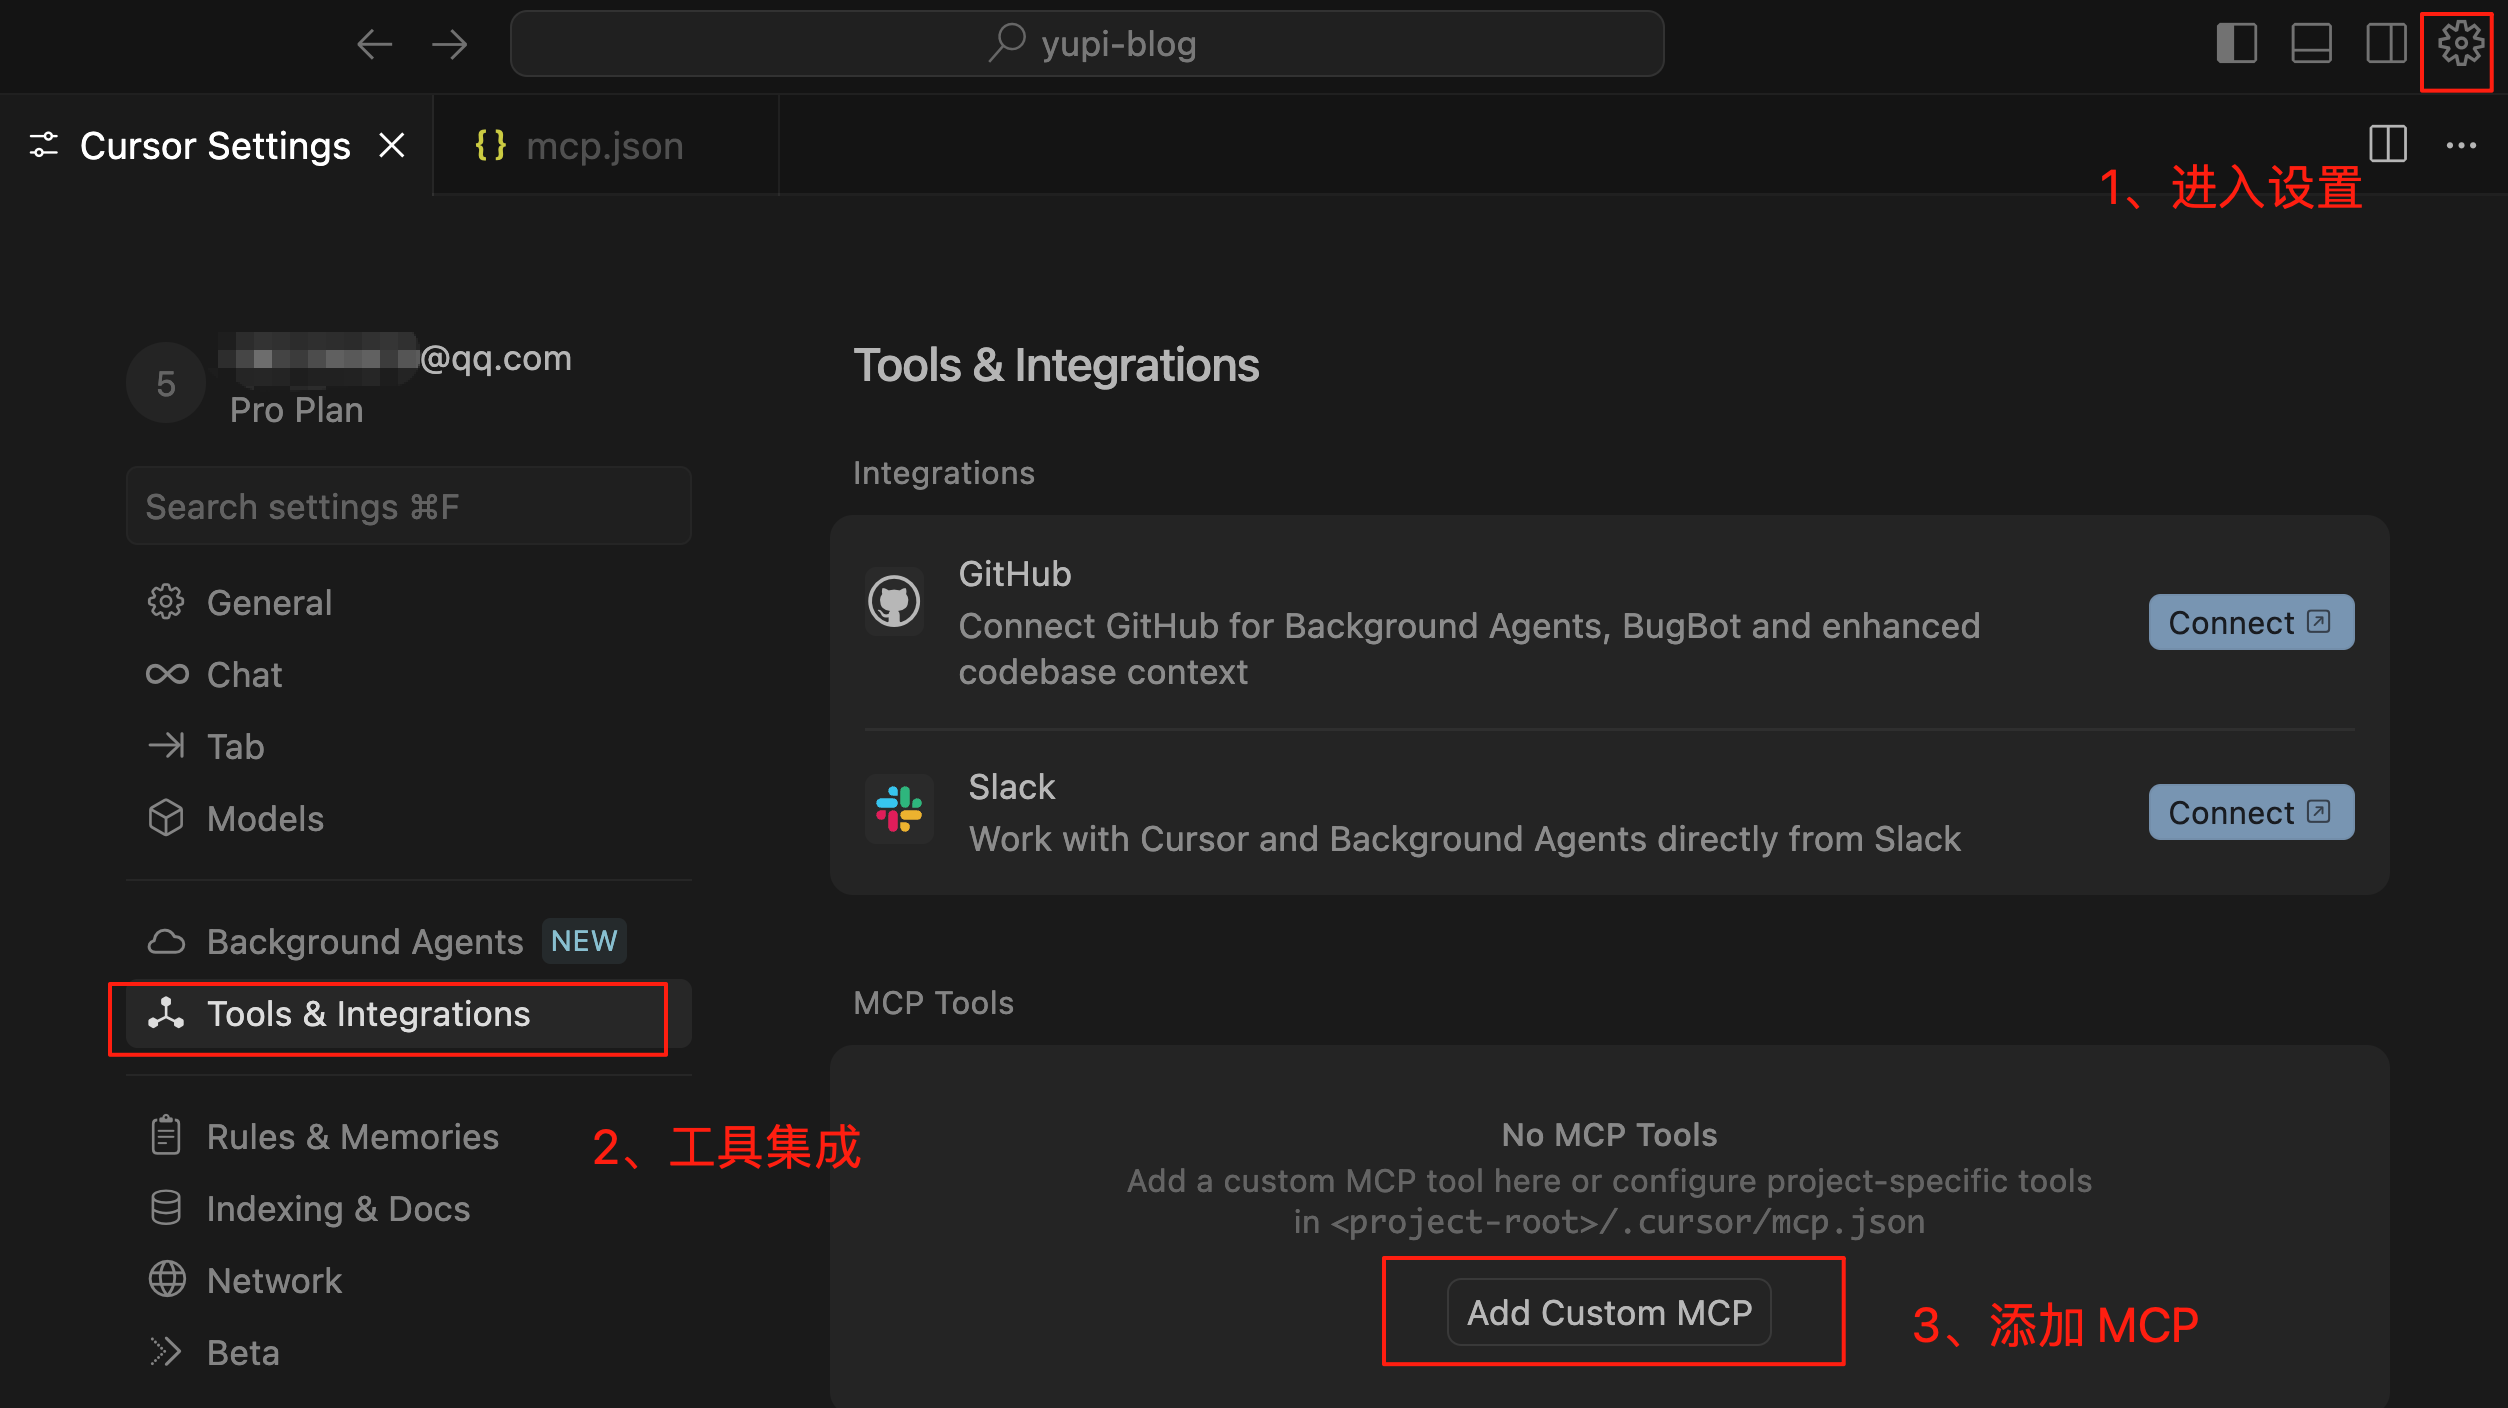Connect the Slack integration
The height and width of the screenshot is (1408, 2508).
2250,813
